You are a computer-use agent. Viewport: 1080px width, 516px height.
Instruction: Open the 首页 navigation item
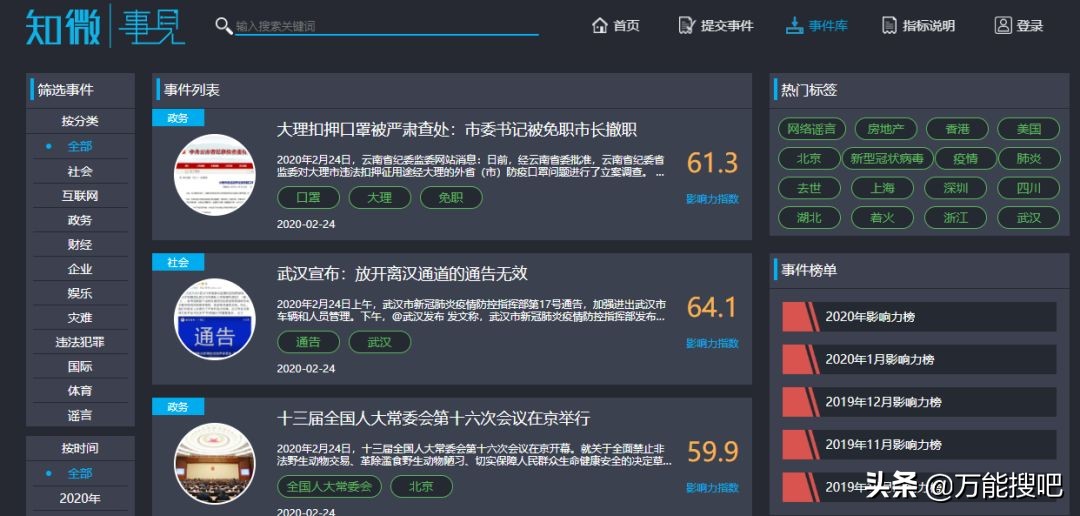616,25
